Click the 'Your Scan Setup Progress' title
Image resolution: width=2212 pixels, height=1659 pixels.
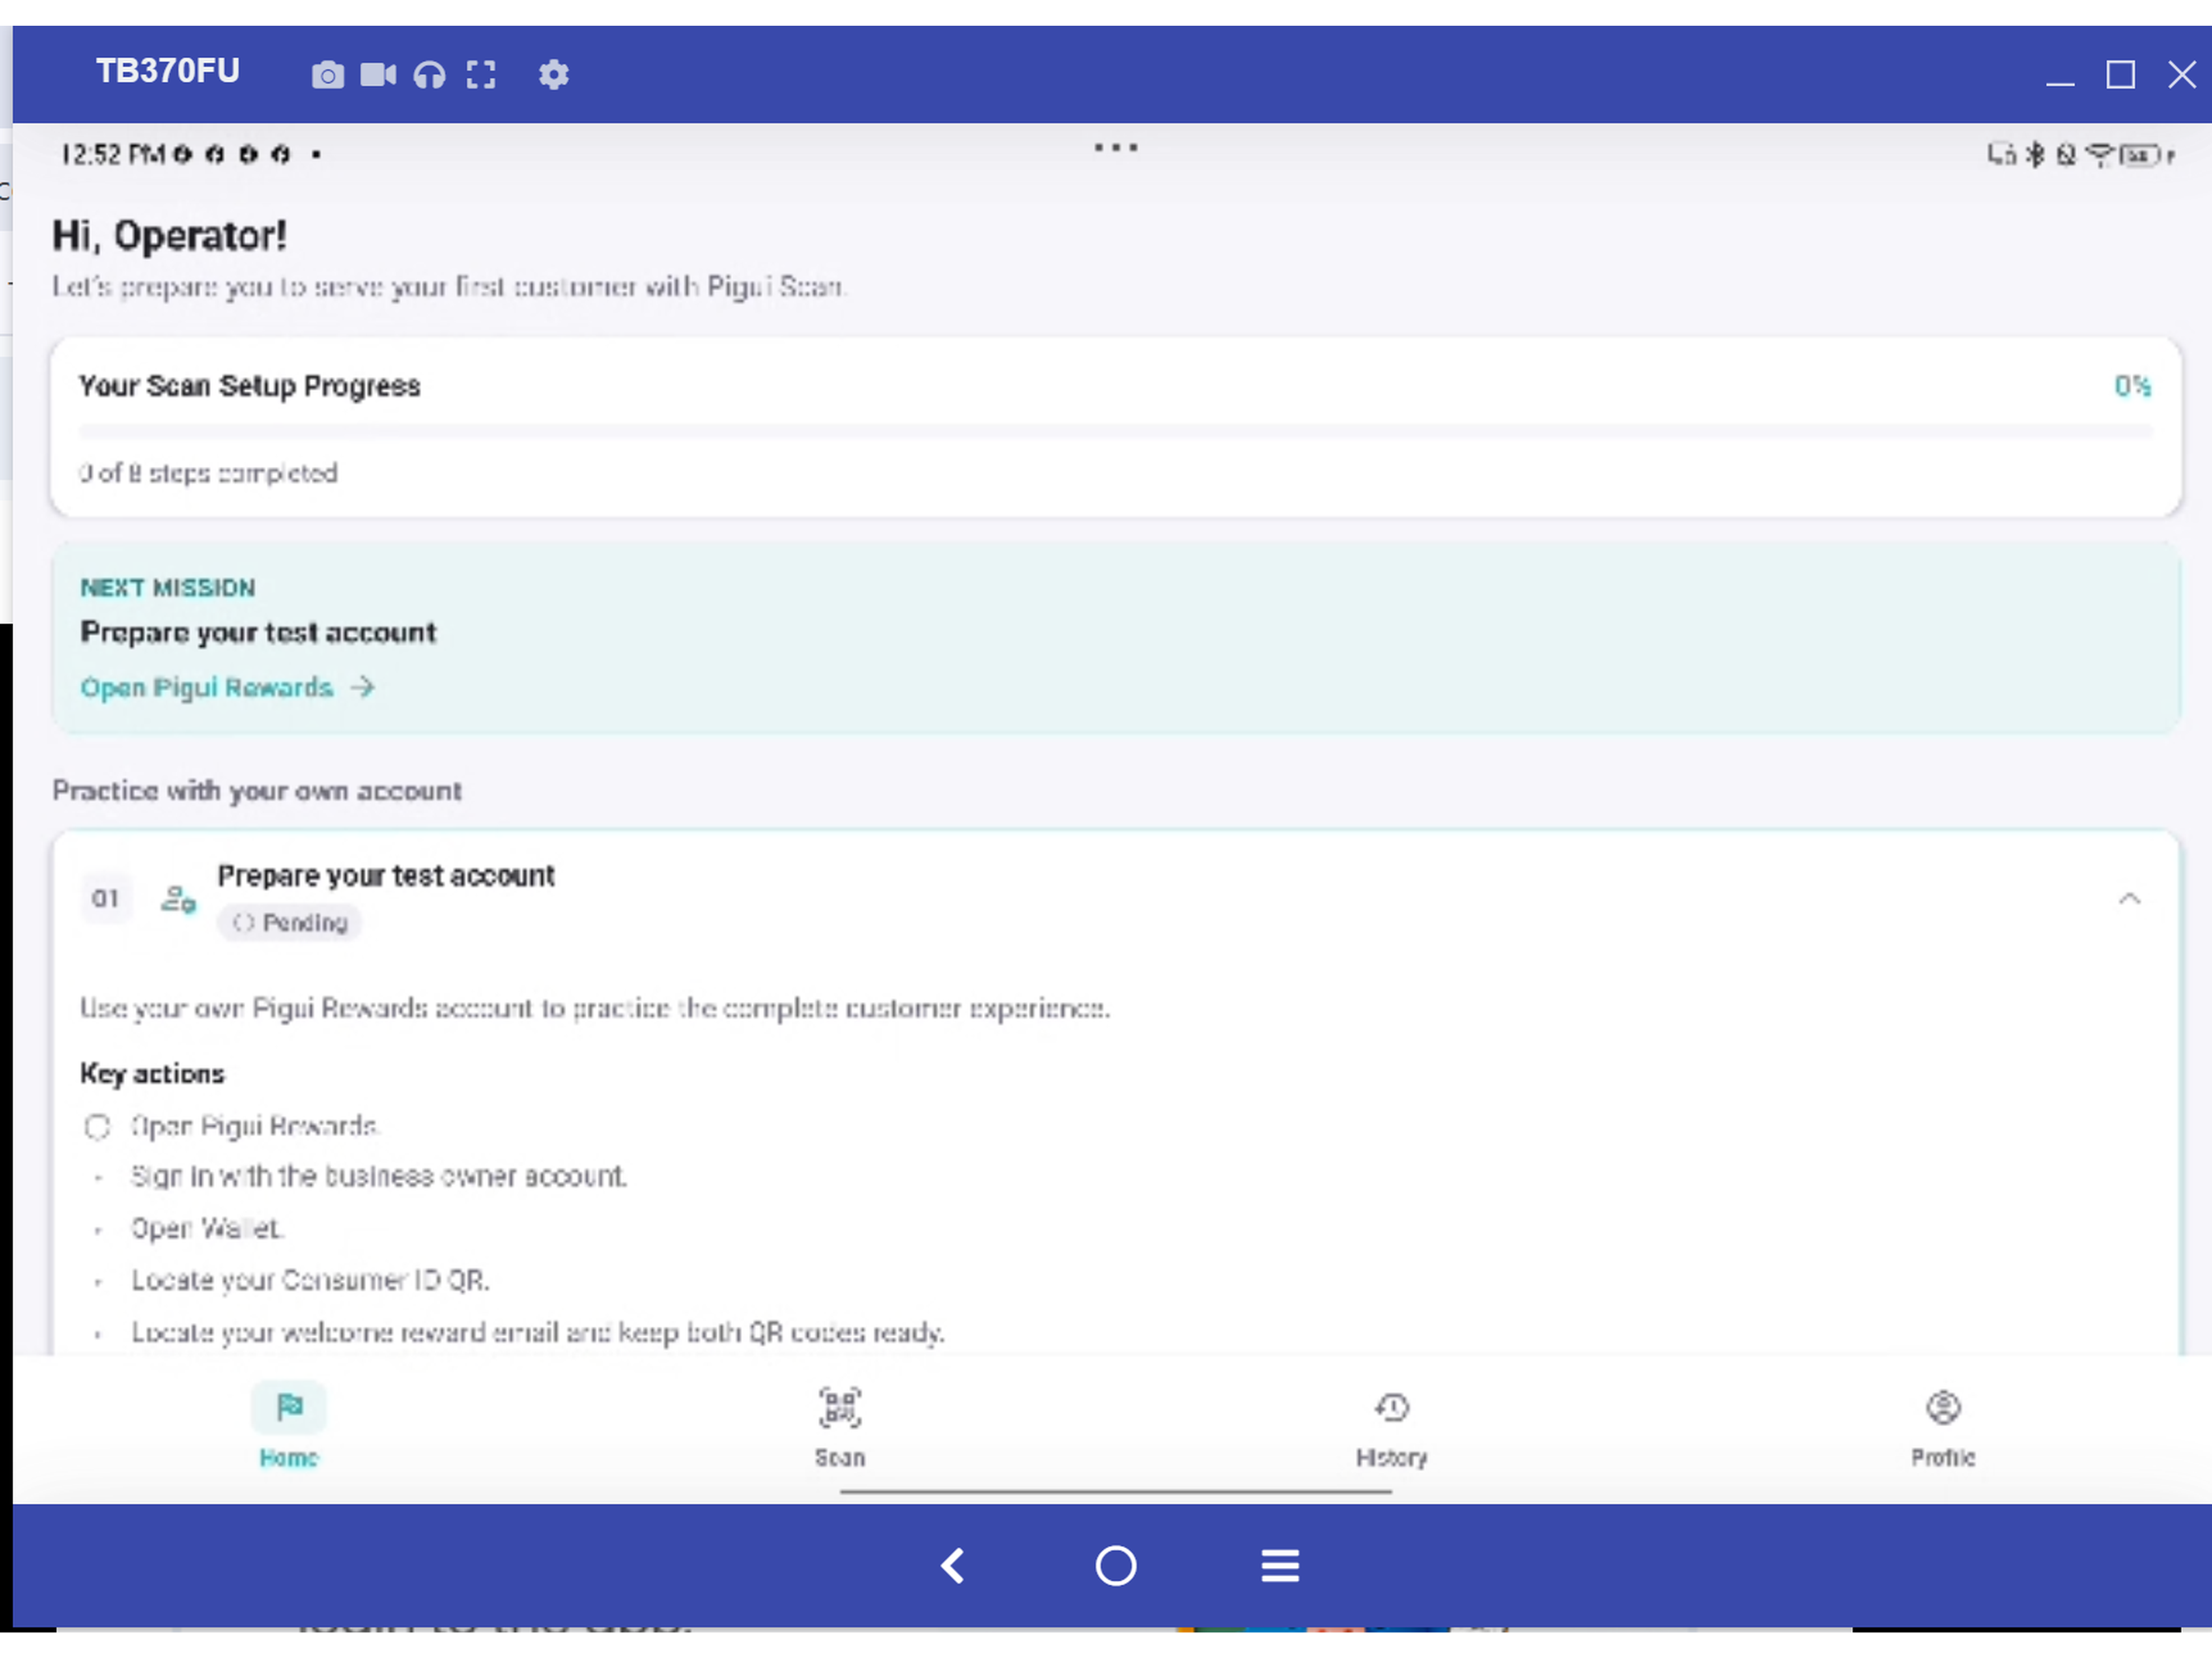tap(250, 386)
